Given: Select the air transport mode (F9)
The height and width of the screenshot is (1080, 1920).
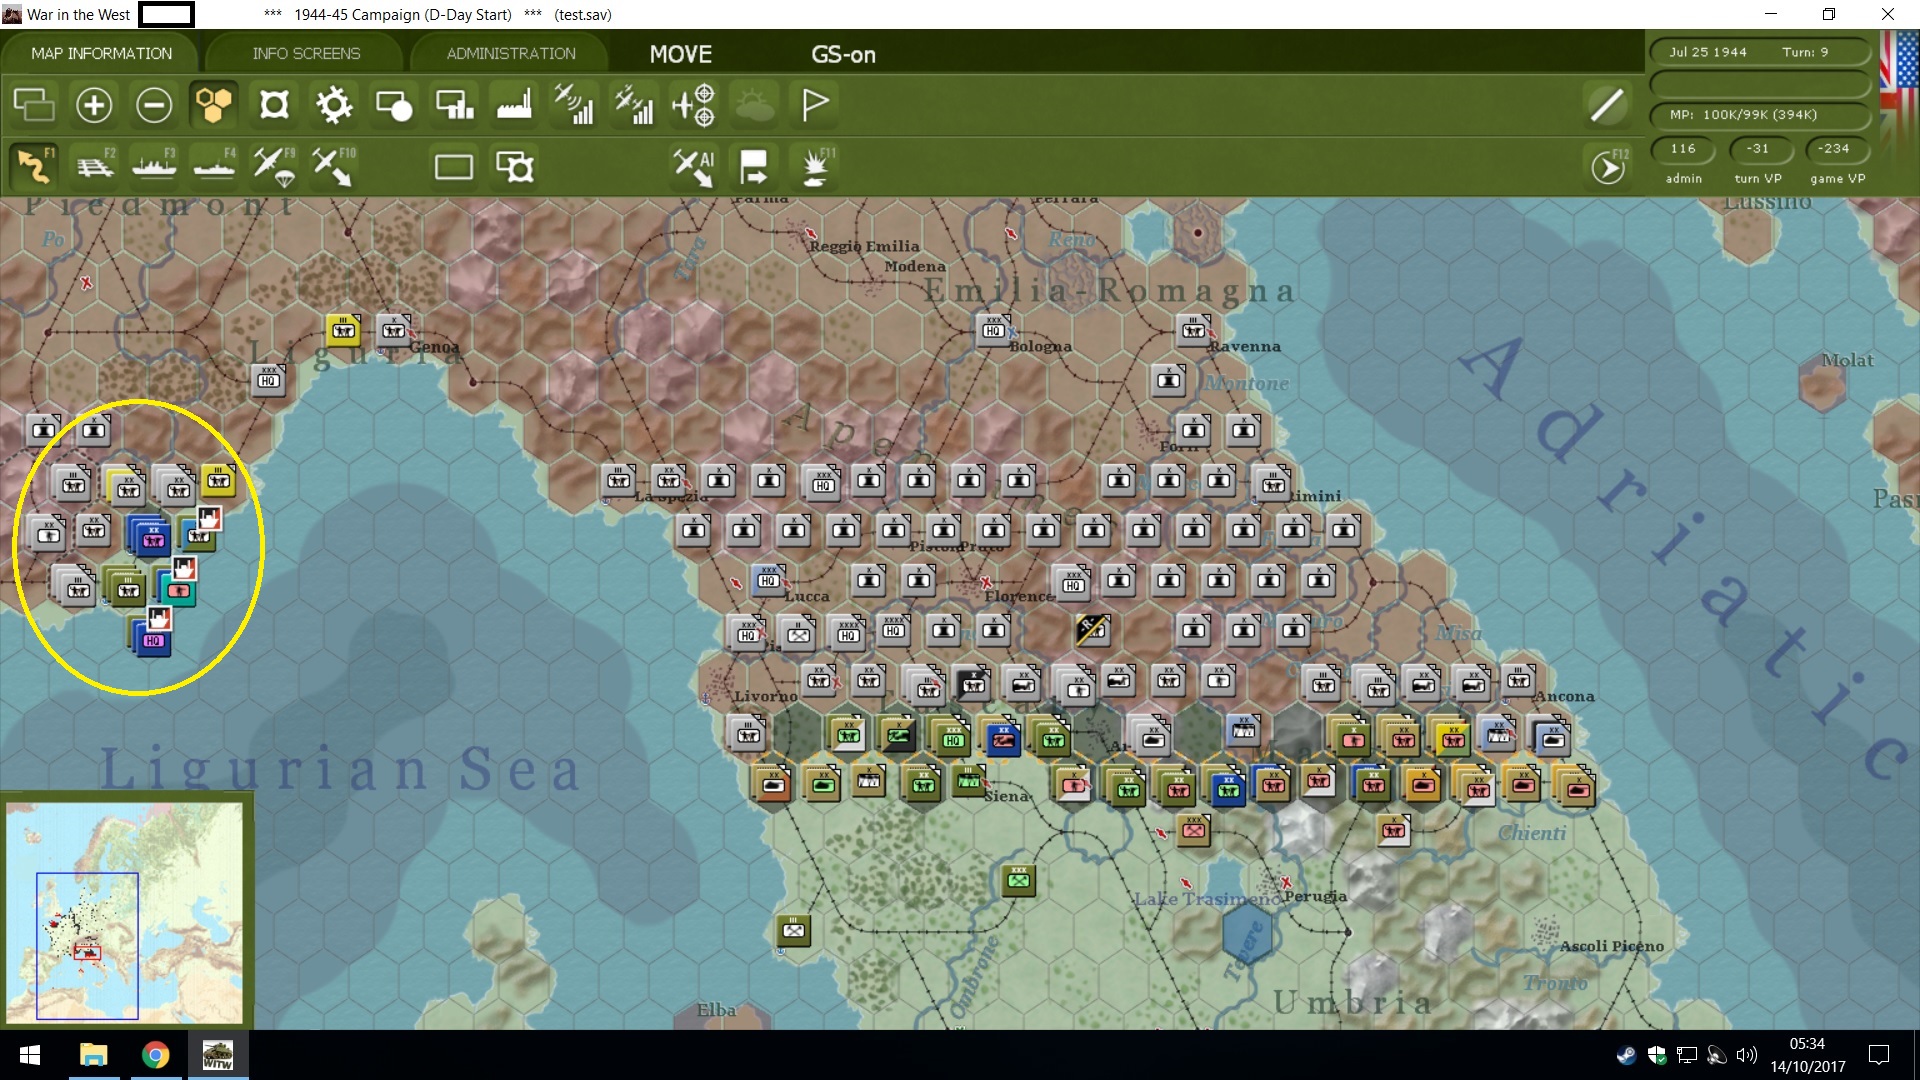Looking at the screenshot, I should [x=273, y=166].
